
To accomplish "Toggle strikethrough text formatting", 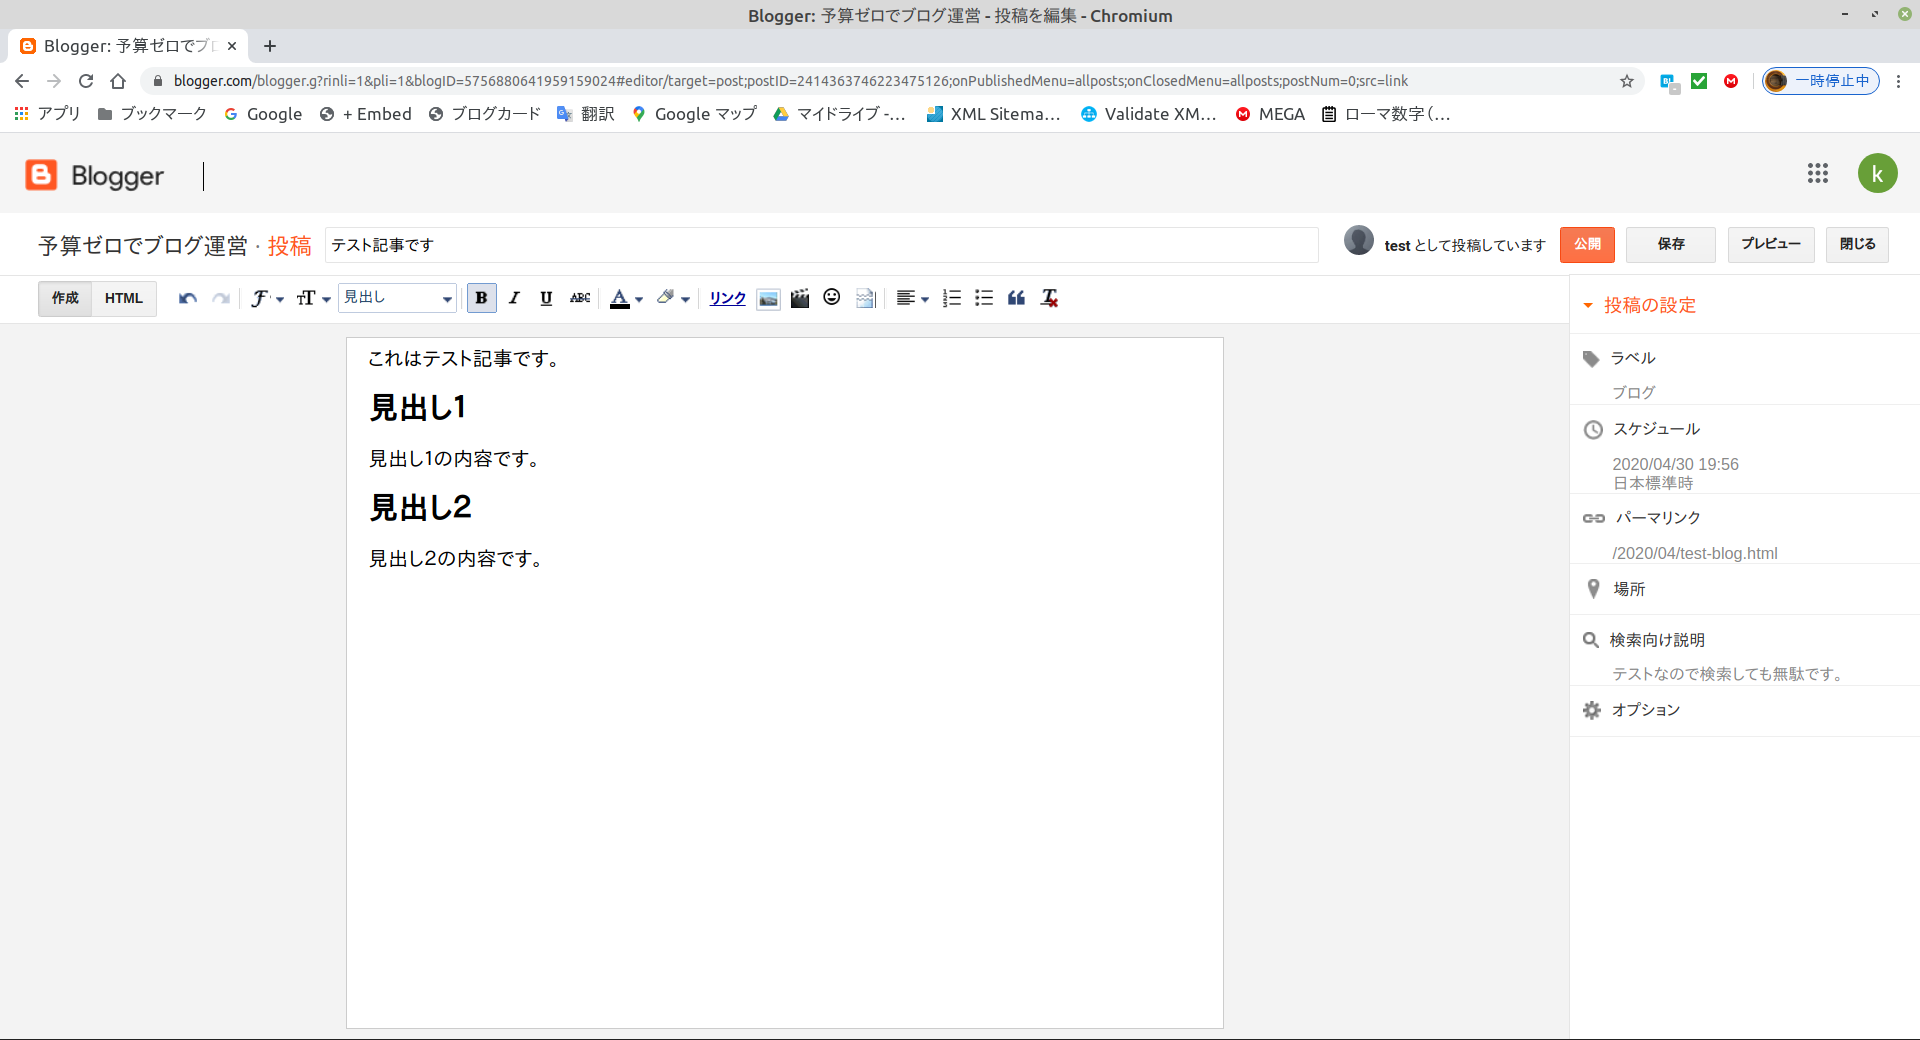I will coord(580,298).
